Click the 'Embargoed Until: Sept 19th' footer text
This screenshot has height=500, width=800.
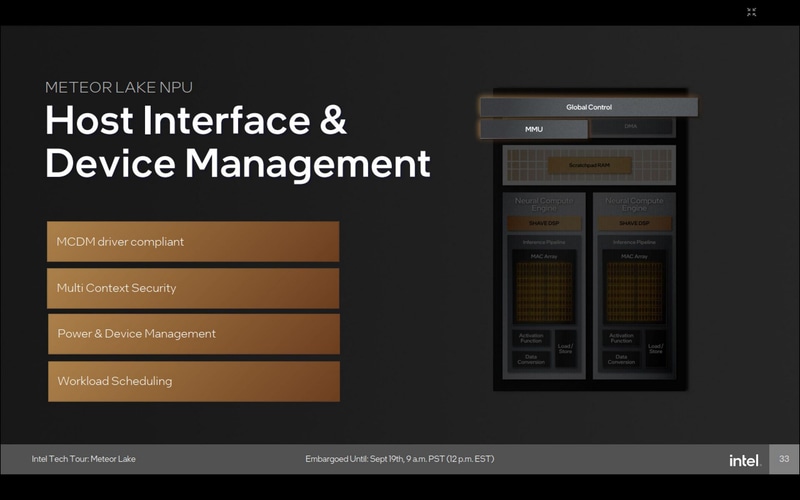click(x=399, y=459)
